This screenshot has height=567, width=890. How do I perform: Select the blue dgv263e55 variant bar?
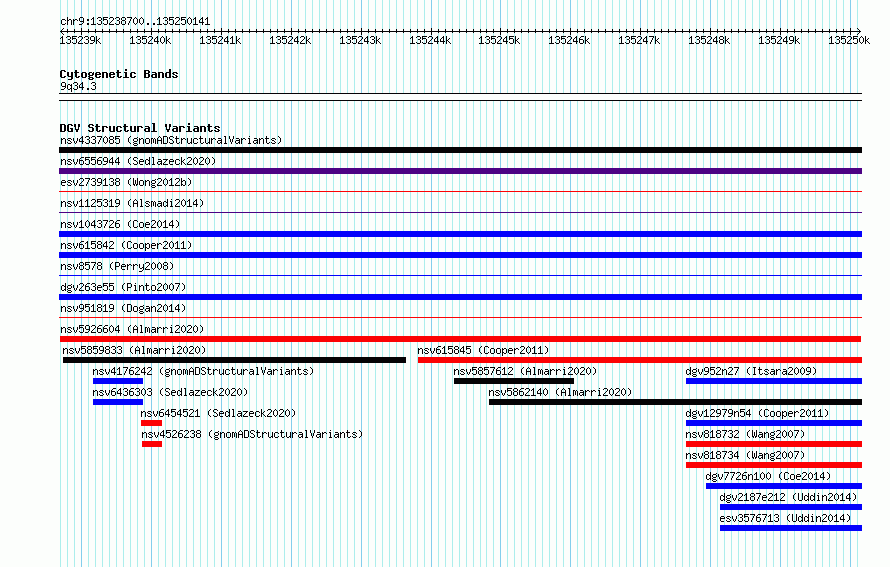[x=460, y=297]
